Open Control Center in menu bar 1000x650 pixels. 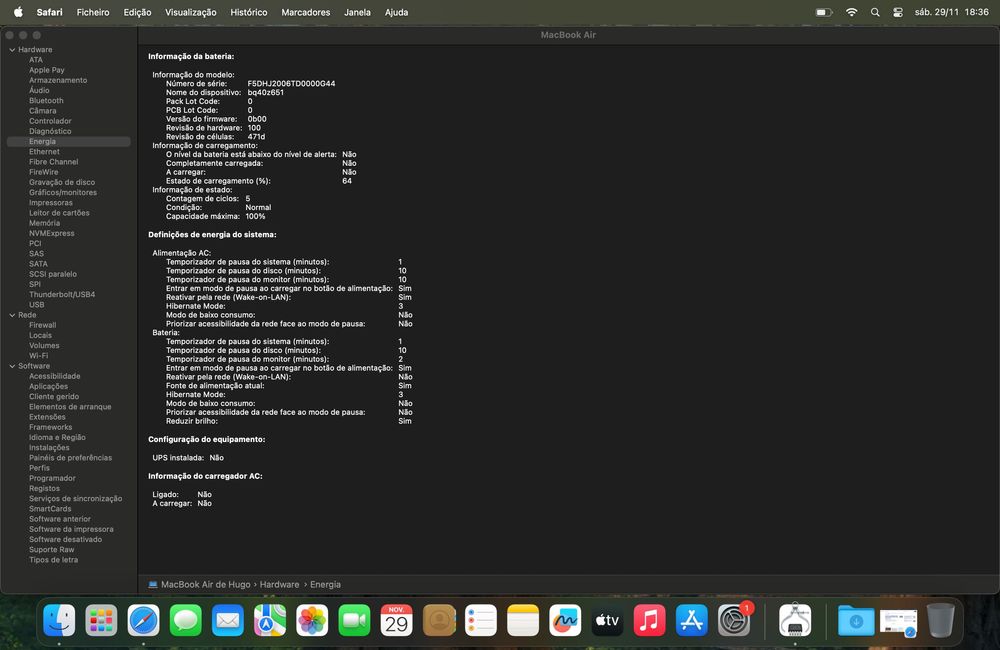[x=898, y=12]
